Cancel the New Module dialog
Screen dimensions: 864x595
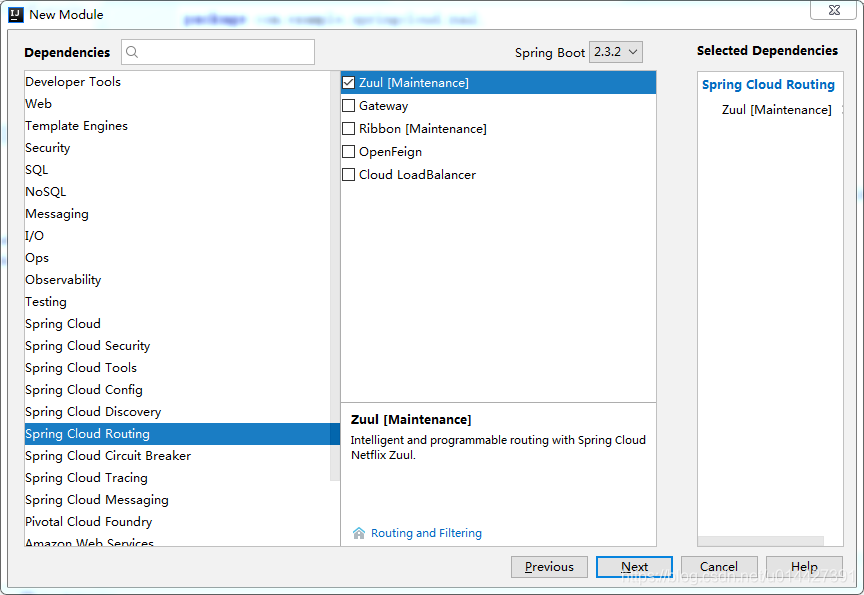pos(719,567)
